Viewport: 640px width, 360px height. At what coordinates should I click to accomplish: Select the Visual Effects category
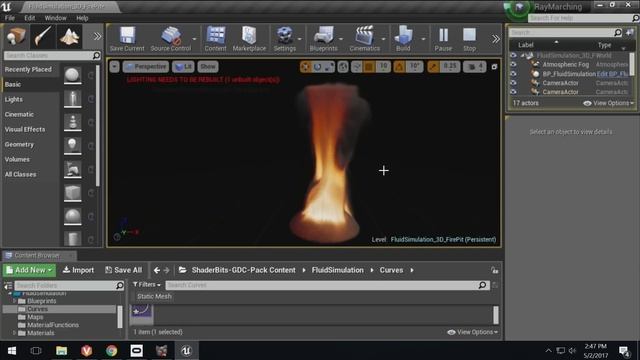(x=25, y=129)
